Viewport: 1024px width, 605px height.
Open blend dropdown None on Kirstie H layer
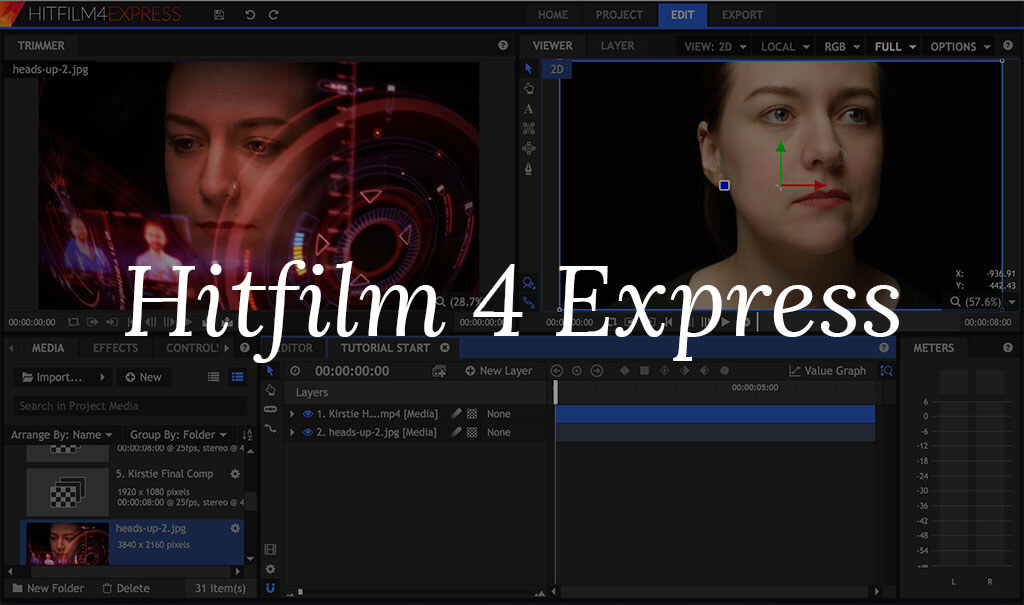pyautogui.click(x=499, y=414)
